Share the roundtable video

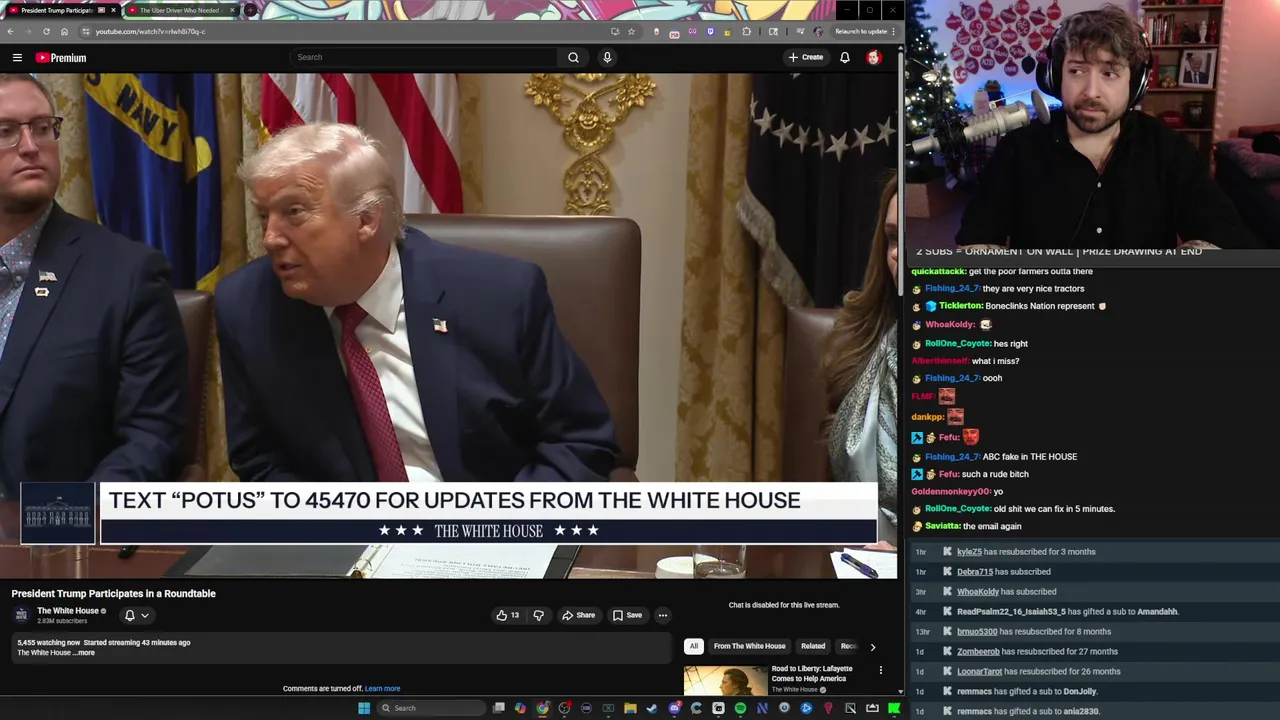click(578, 615)
